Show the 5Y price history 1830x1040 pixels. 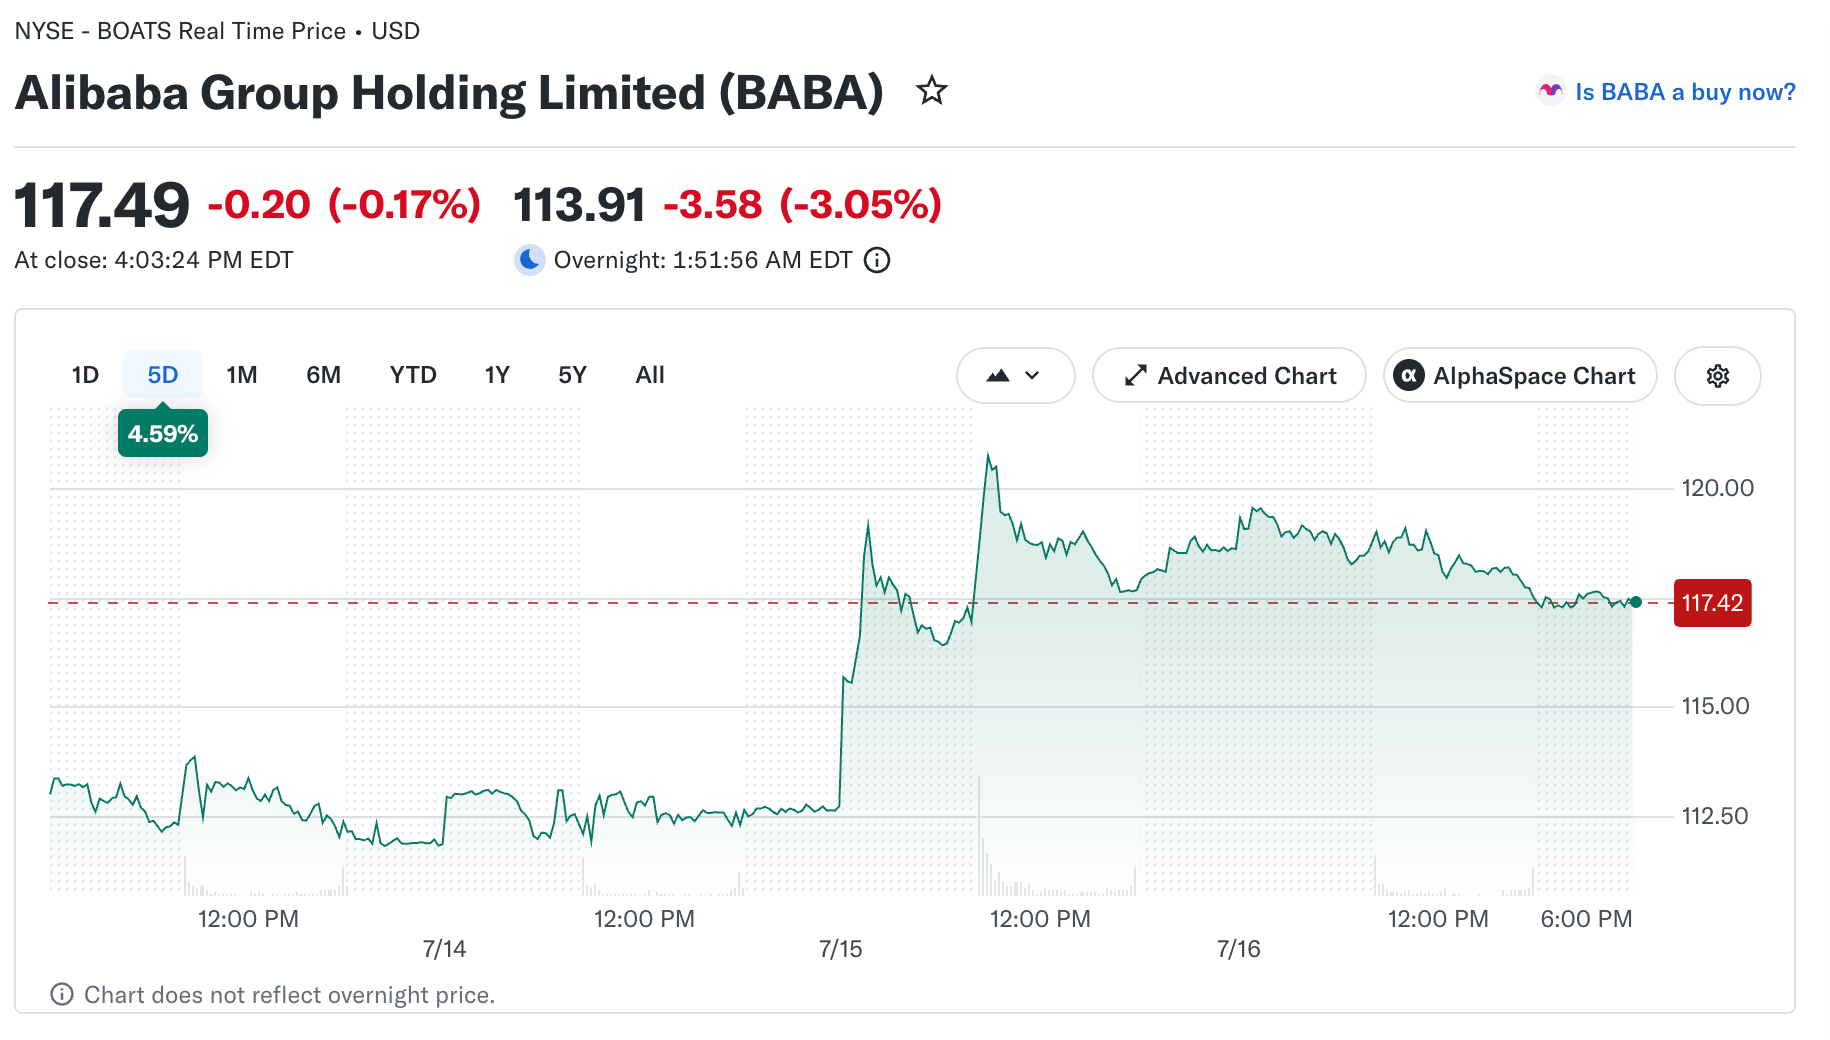pos(572,375)
